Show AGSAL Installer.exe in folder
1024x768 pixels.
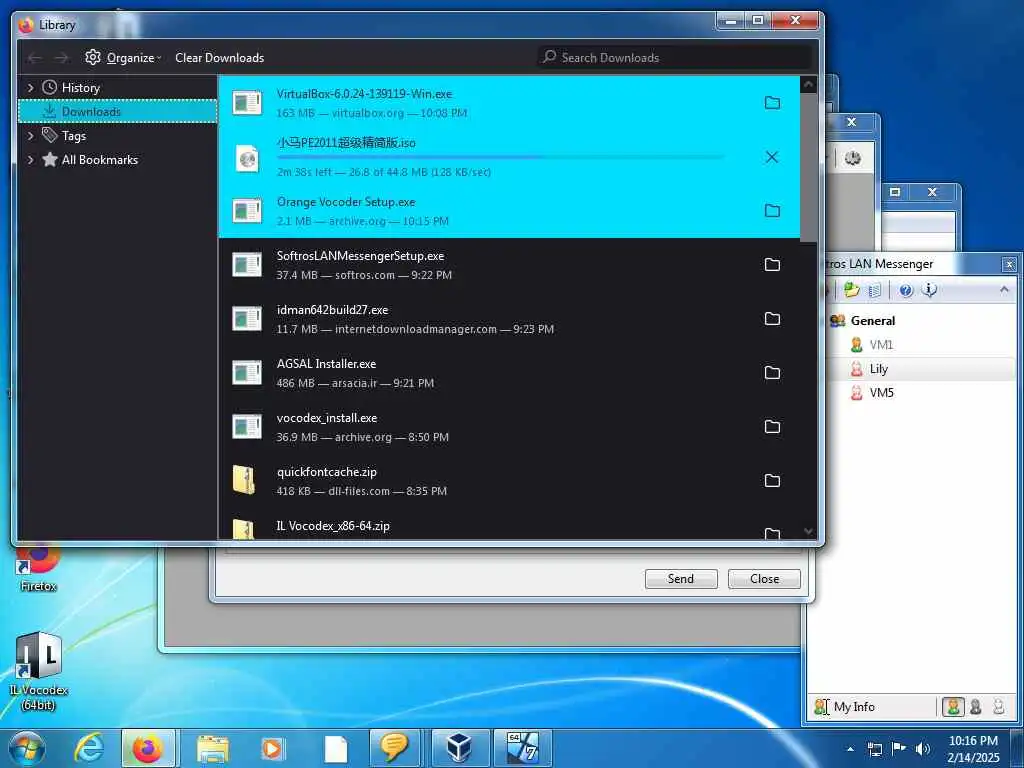(x=772, y=373)
